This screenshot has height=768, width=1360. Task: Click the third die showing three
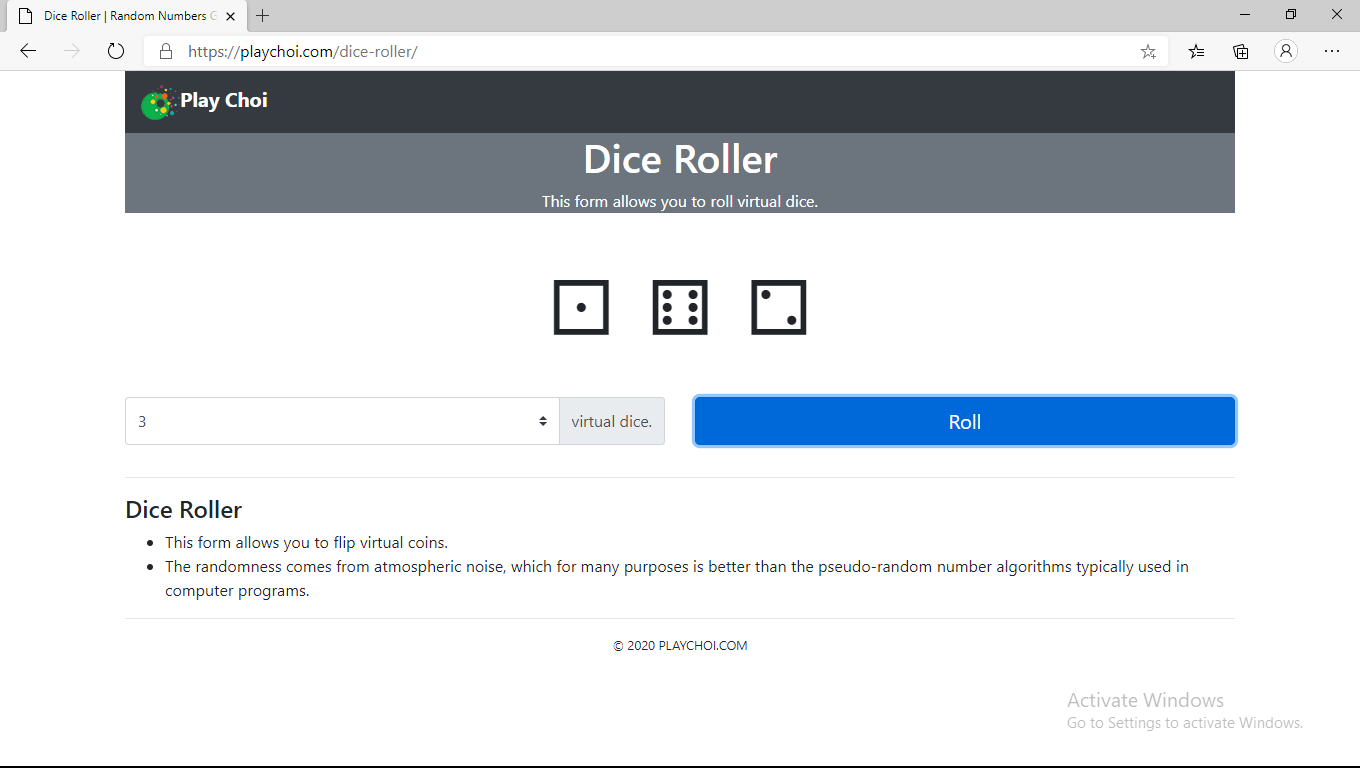click(x=778, y=307)
